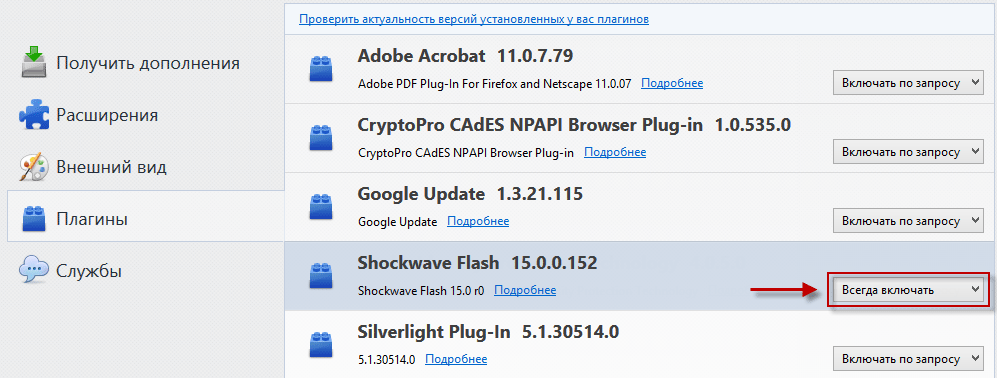This screenshot has width=997, height=378.
Task: Click the Appearance paint palette icon
Action: (35, 167)
